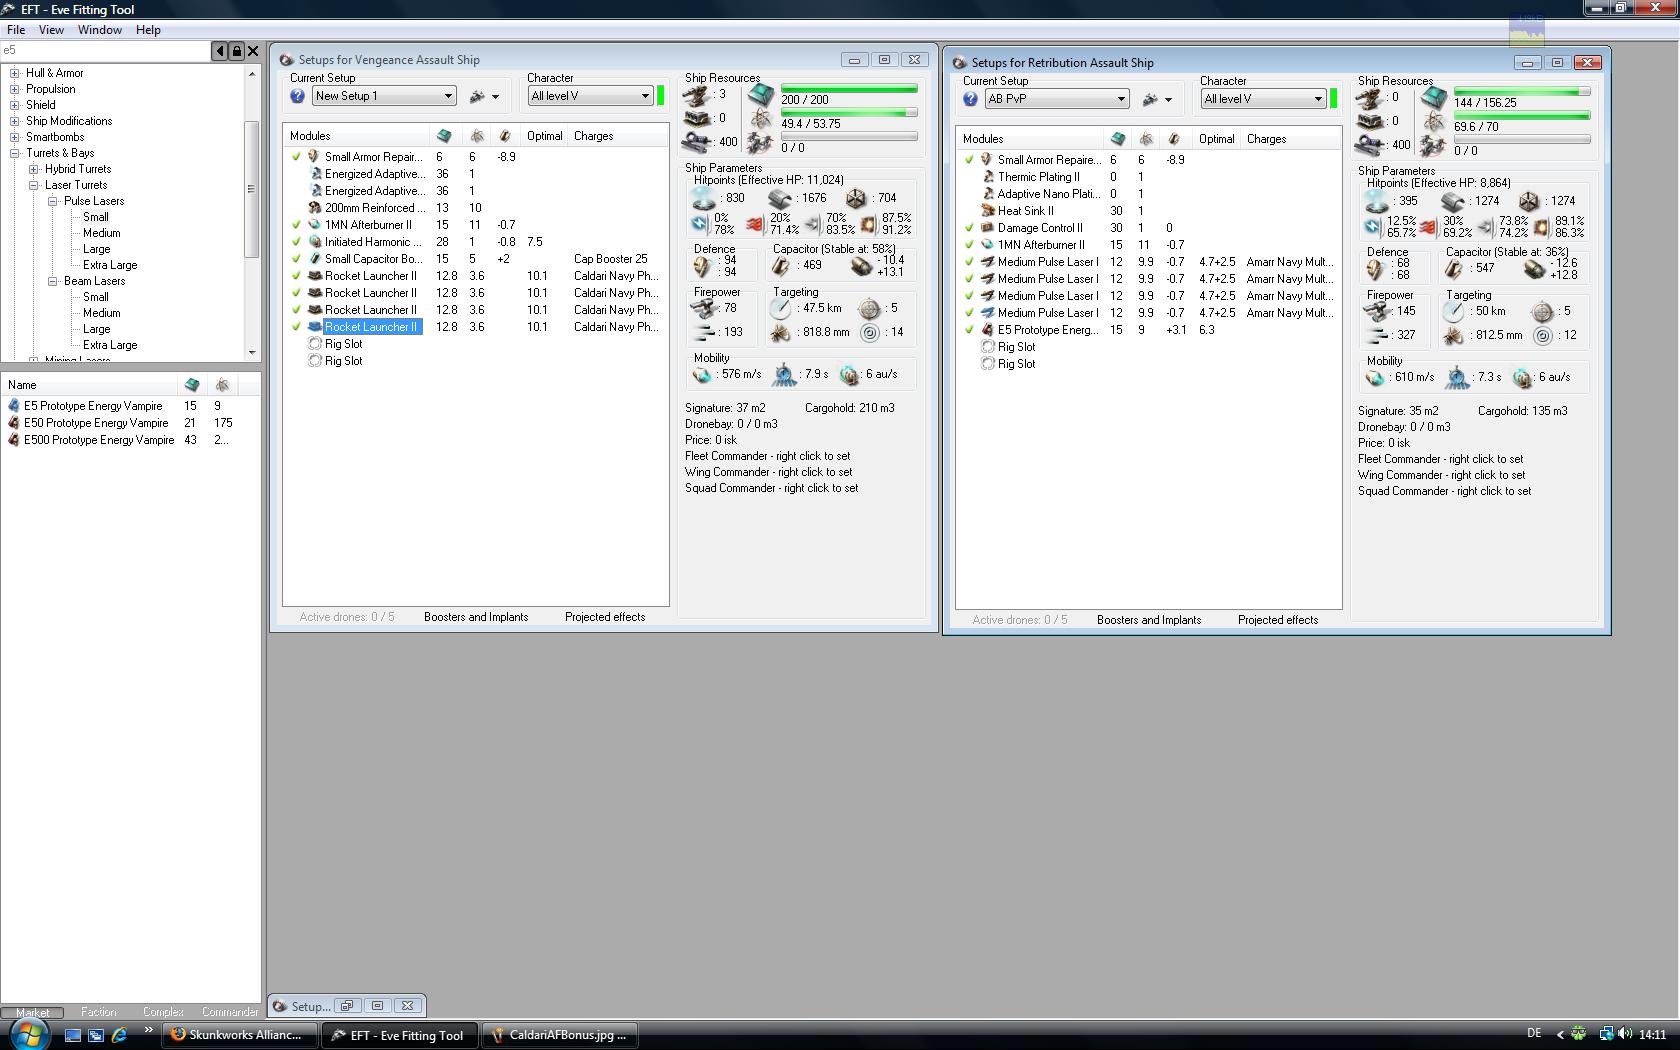Toggle Initiated Harmonic module checkmark in Vengeance
Screen dimensions: 1680x1050
[296, 242]
